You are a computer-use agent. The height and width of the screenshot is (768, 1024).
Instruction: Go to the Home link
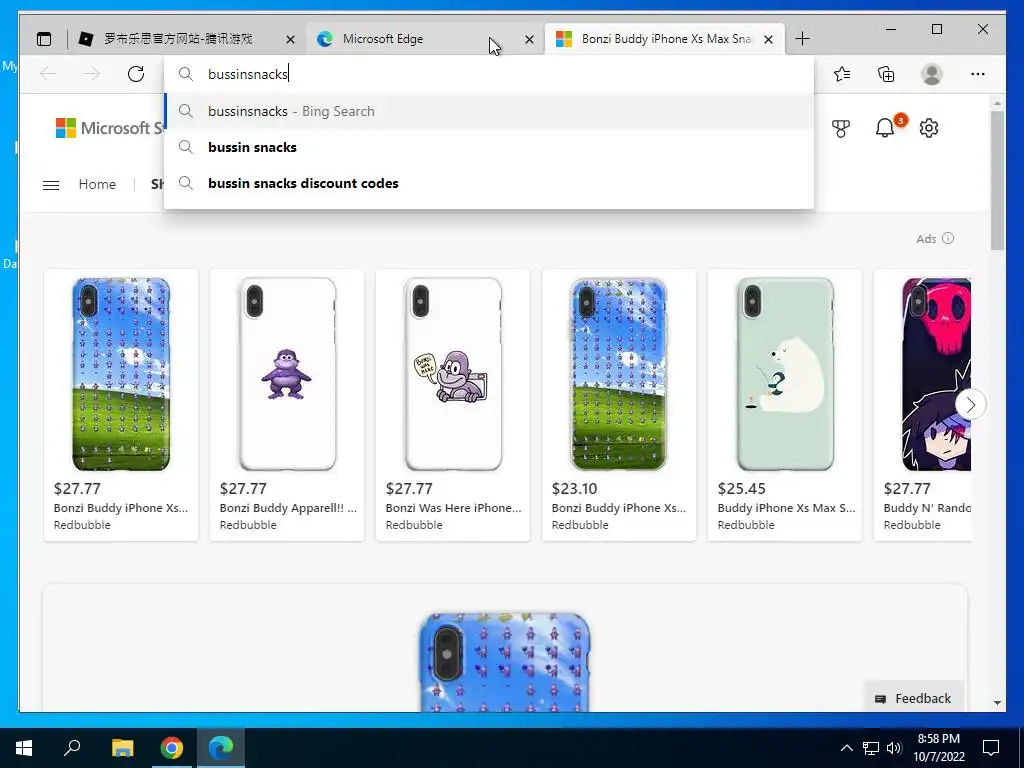click(x=97, y=185)
